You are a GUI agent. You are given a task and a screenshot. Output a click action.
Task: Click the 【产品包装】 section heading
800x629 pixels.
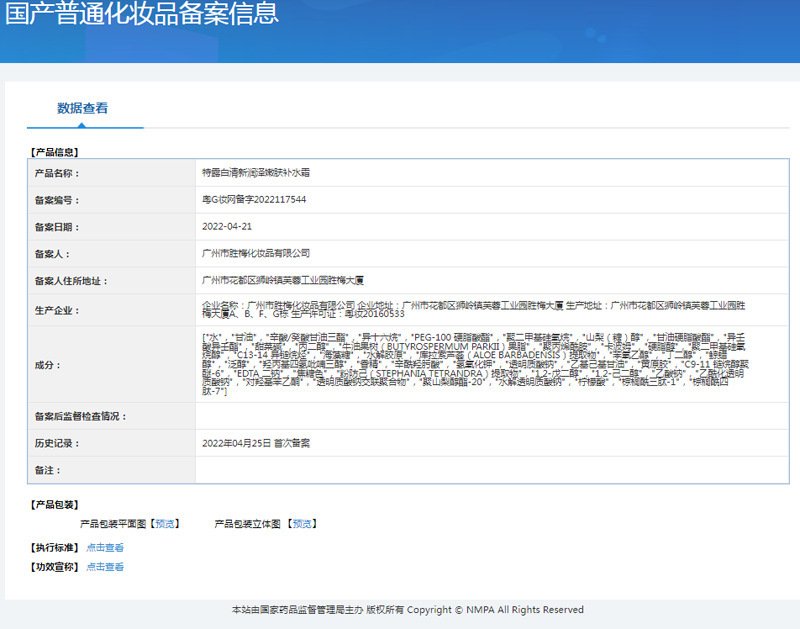[56, 505]
